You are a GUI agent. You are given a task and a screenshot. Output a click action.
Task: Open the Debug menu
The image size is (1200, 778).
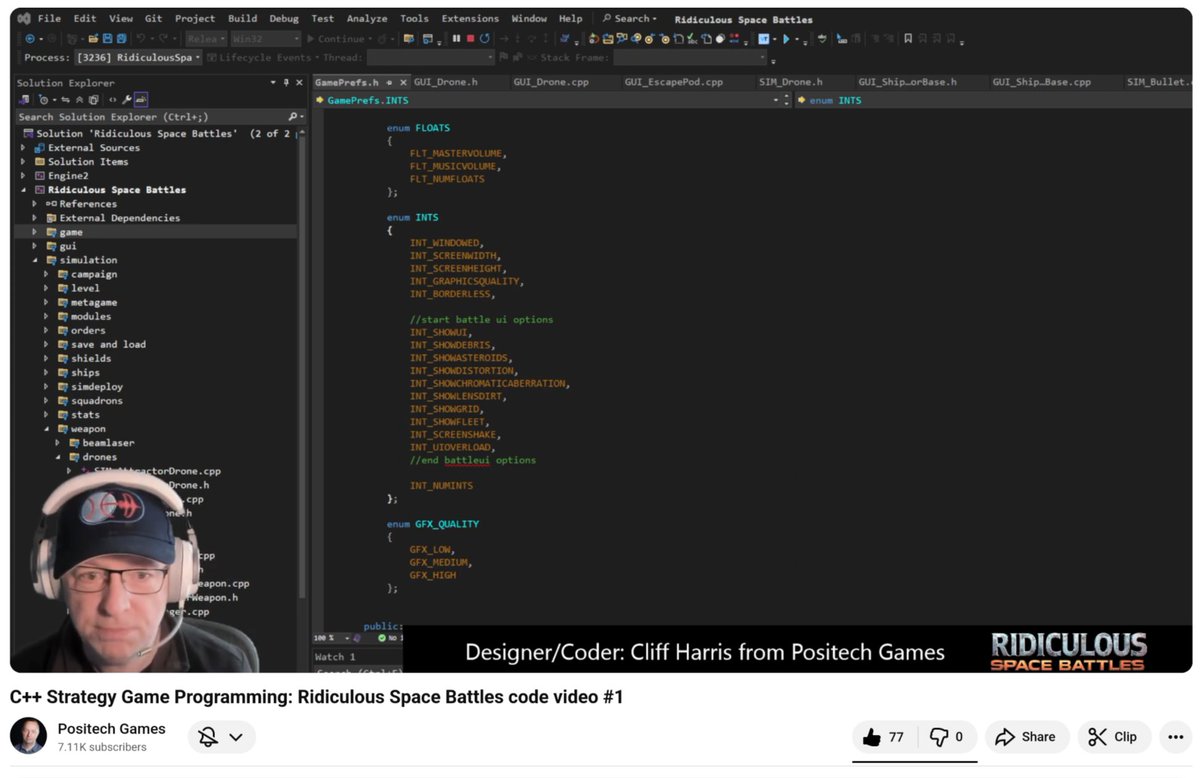point(284,18)
